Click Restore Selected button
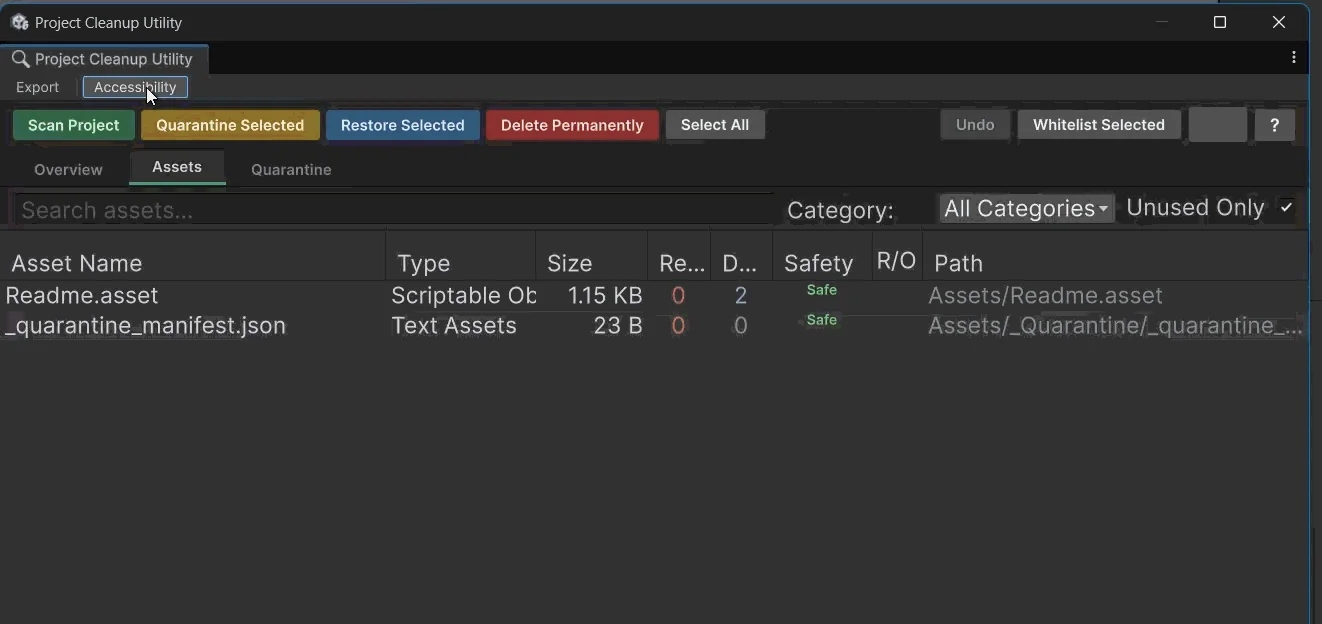The image size is (1322, 624). (402, 125)
